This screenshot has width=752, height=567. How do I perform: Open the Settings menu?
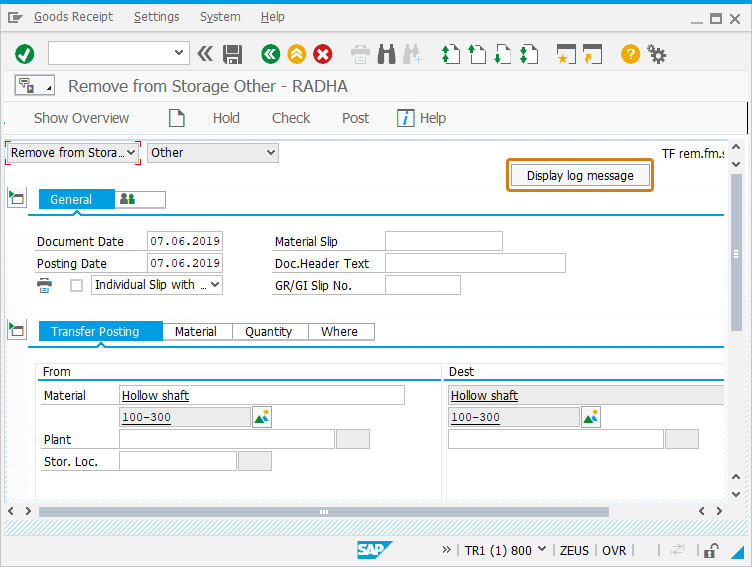tap(156, 17)
